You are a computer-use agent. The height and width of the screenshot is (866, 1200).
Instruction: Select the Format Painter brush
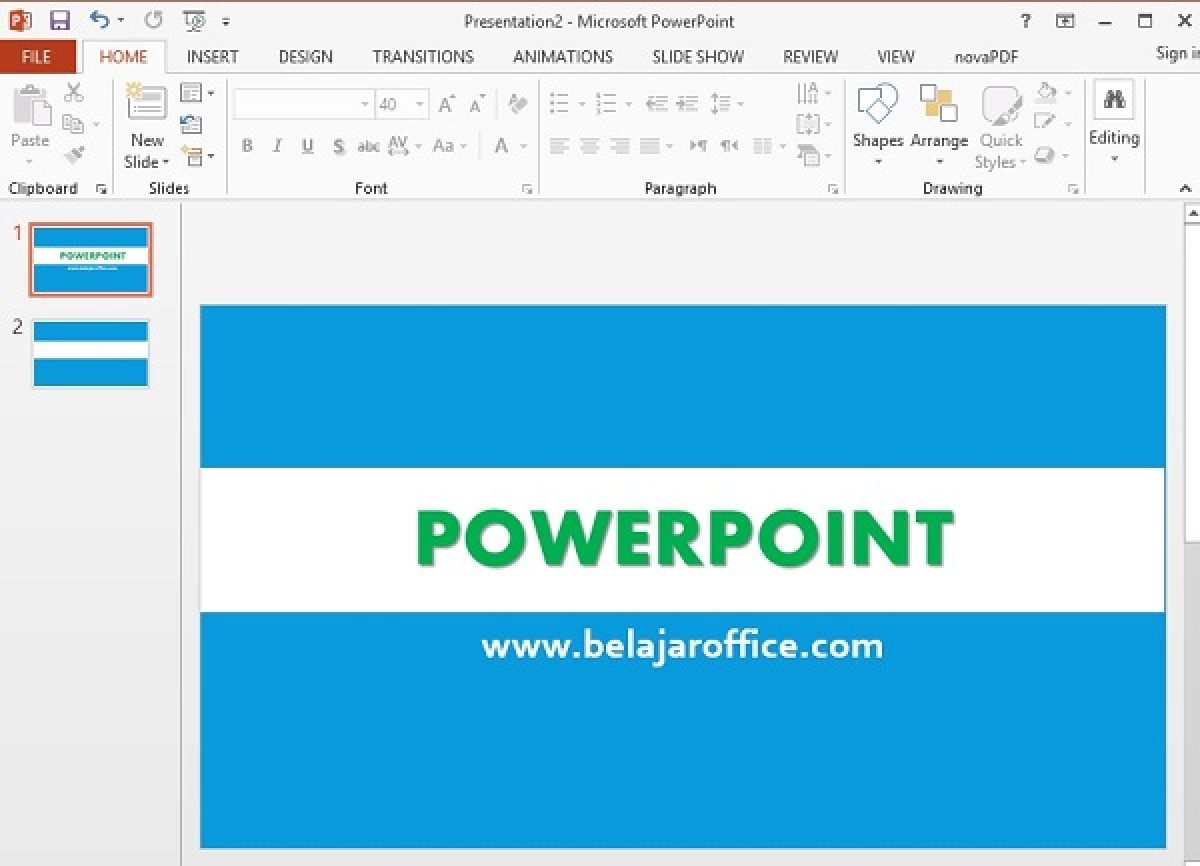[x=74, y=155]
